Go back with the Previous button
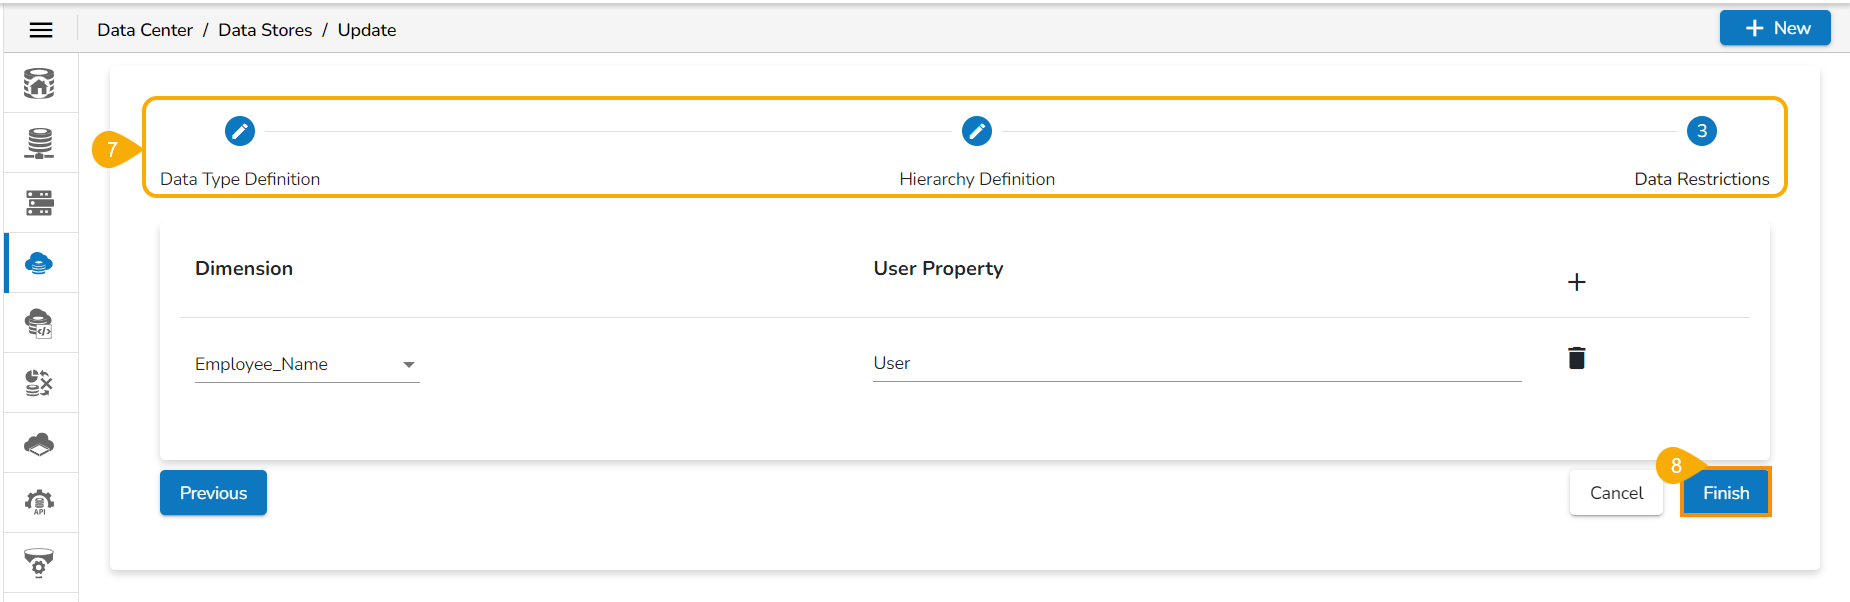Screen dimensions: 1850x602 pyautogui.click(x=213, y=493)
